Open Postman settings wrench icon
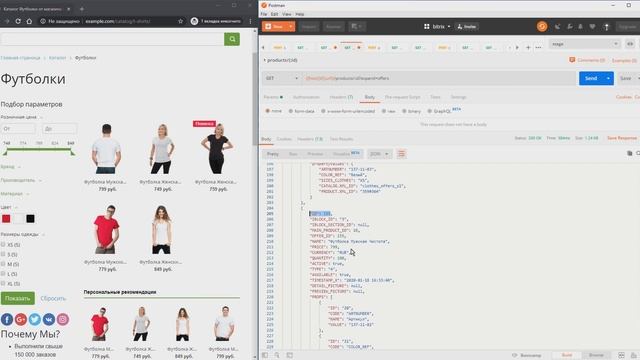 pos(569,27)
